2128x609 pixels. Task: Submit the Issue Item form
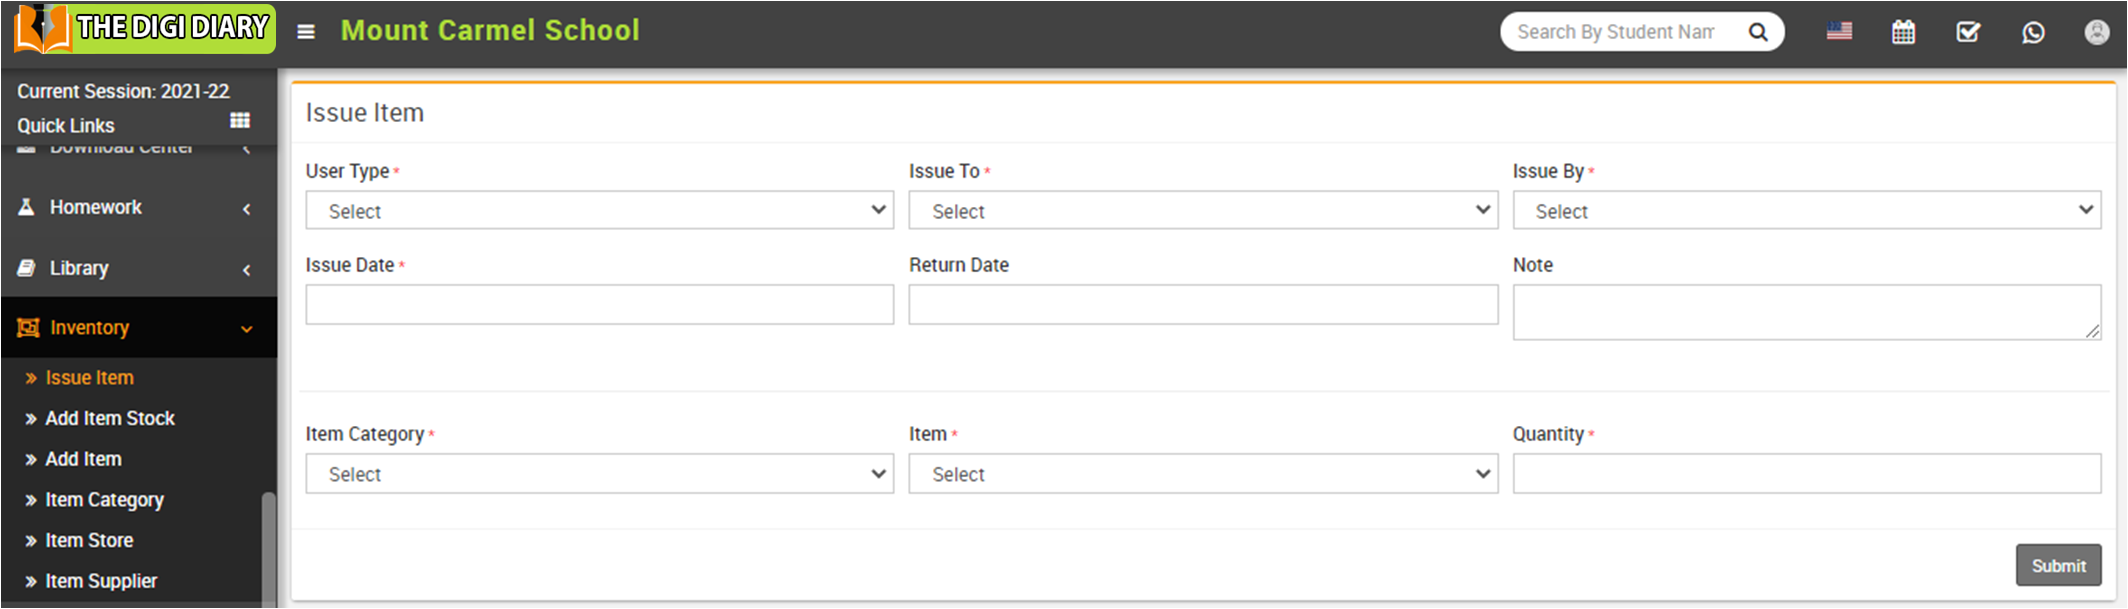pos(2057,566)
